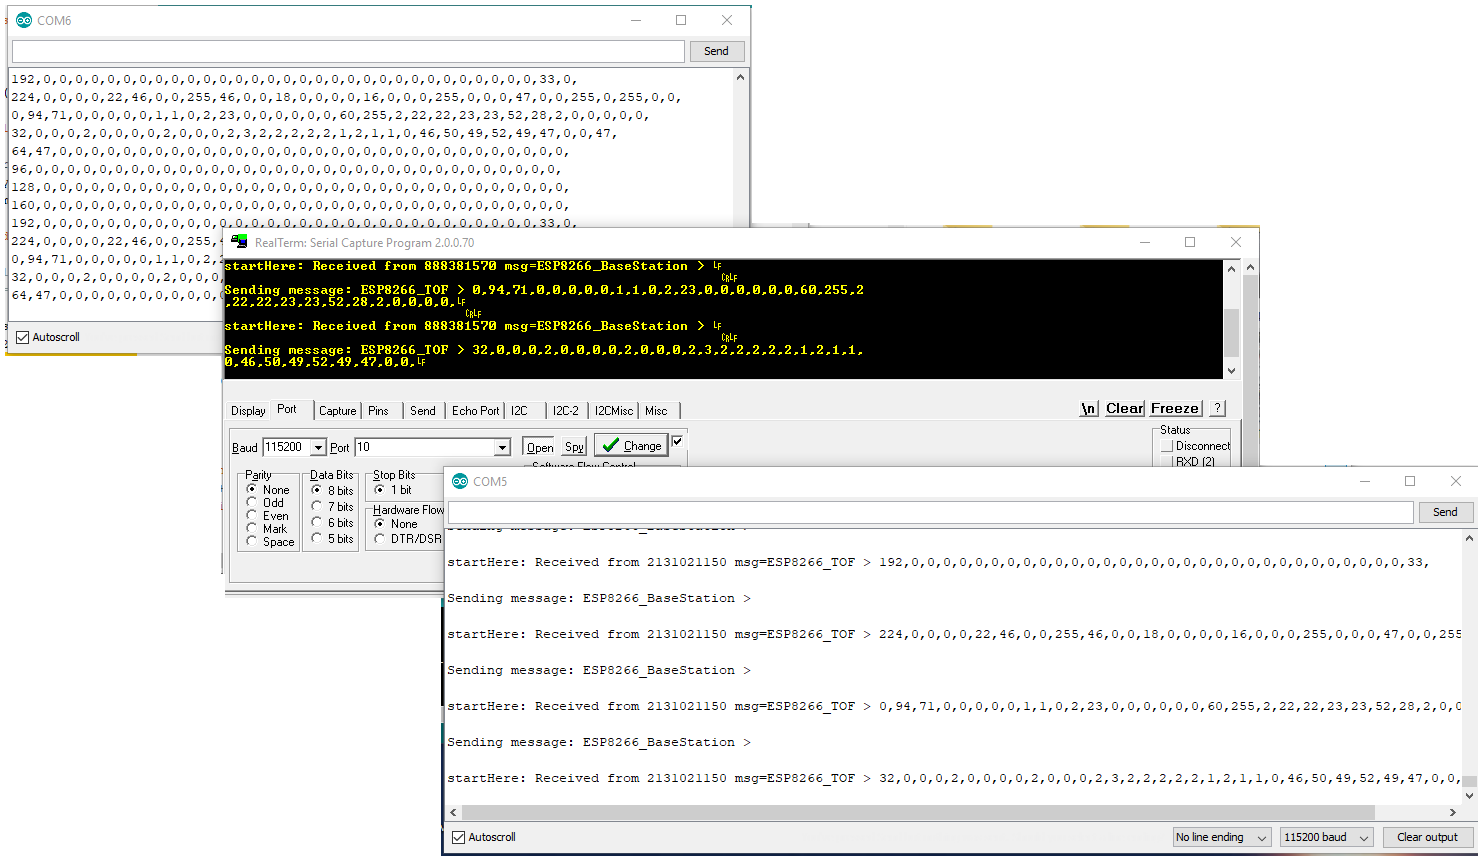
Task: Select None hardware flow control
Action: pyautogui.click(x=380, y=523)
